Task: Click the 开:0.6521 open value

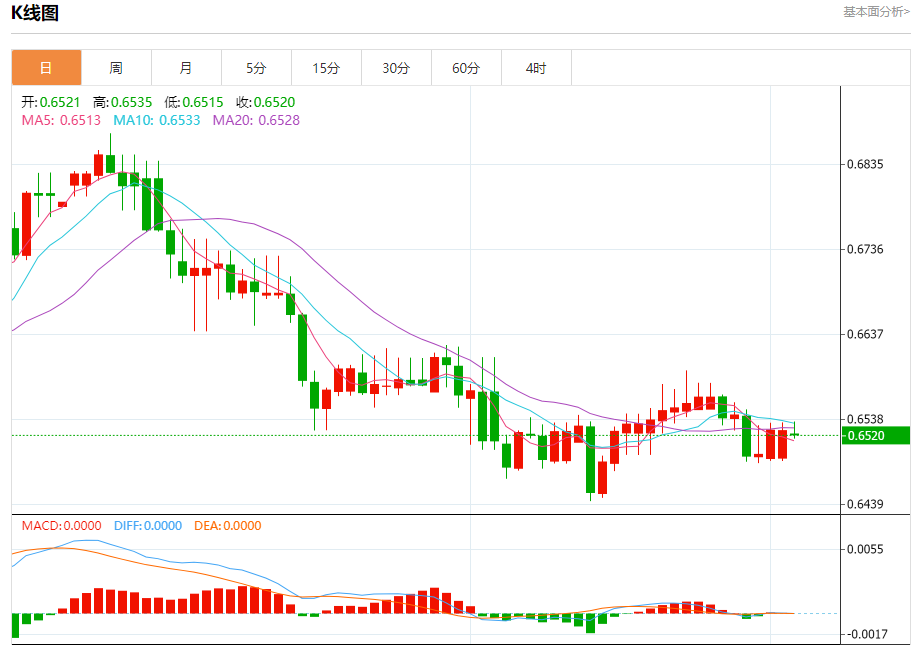Action: click(x=50, y=102)
